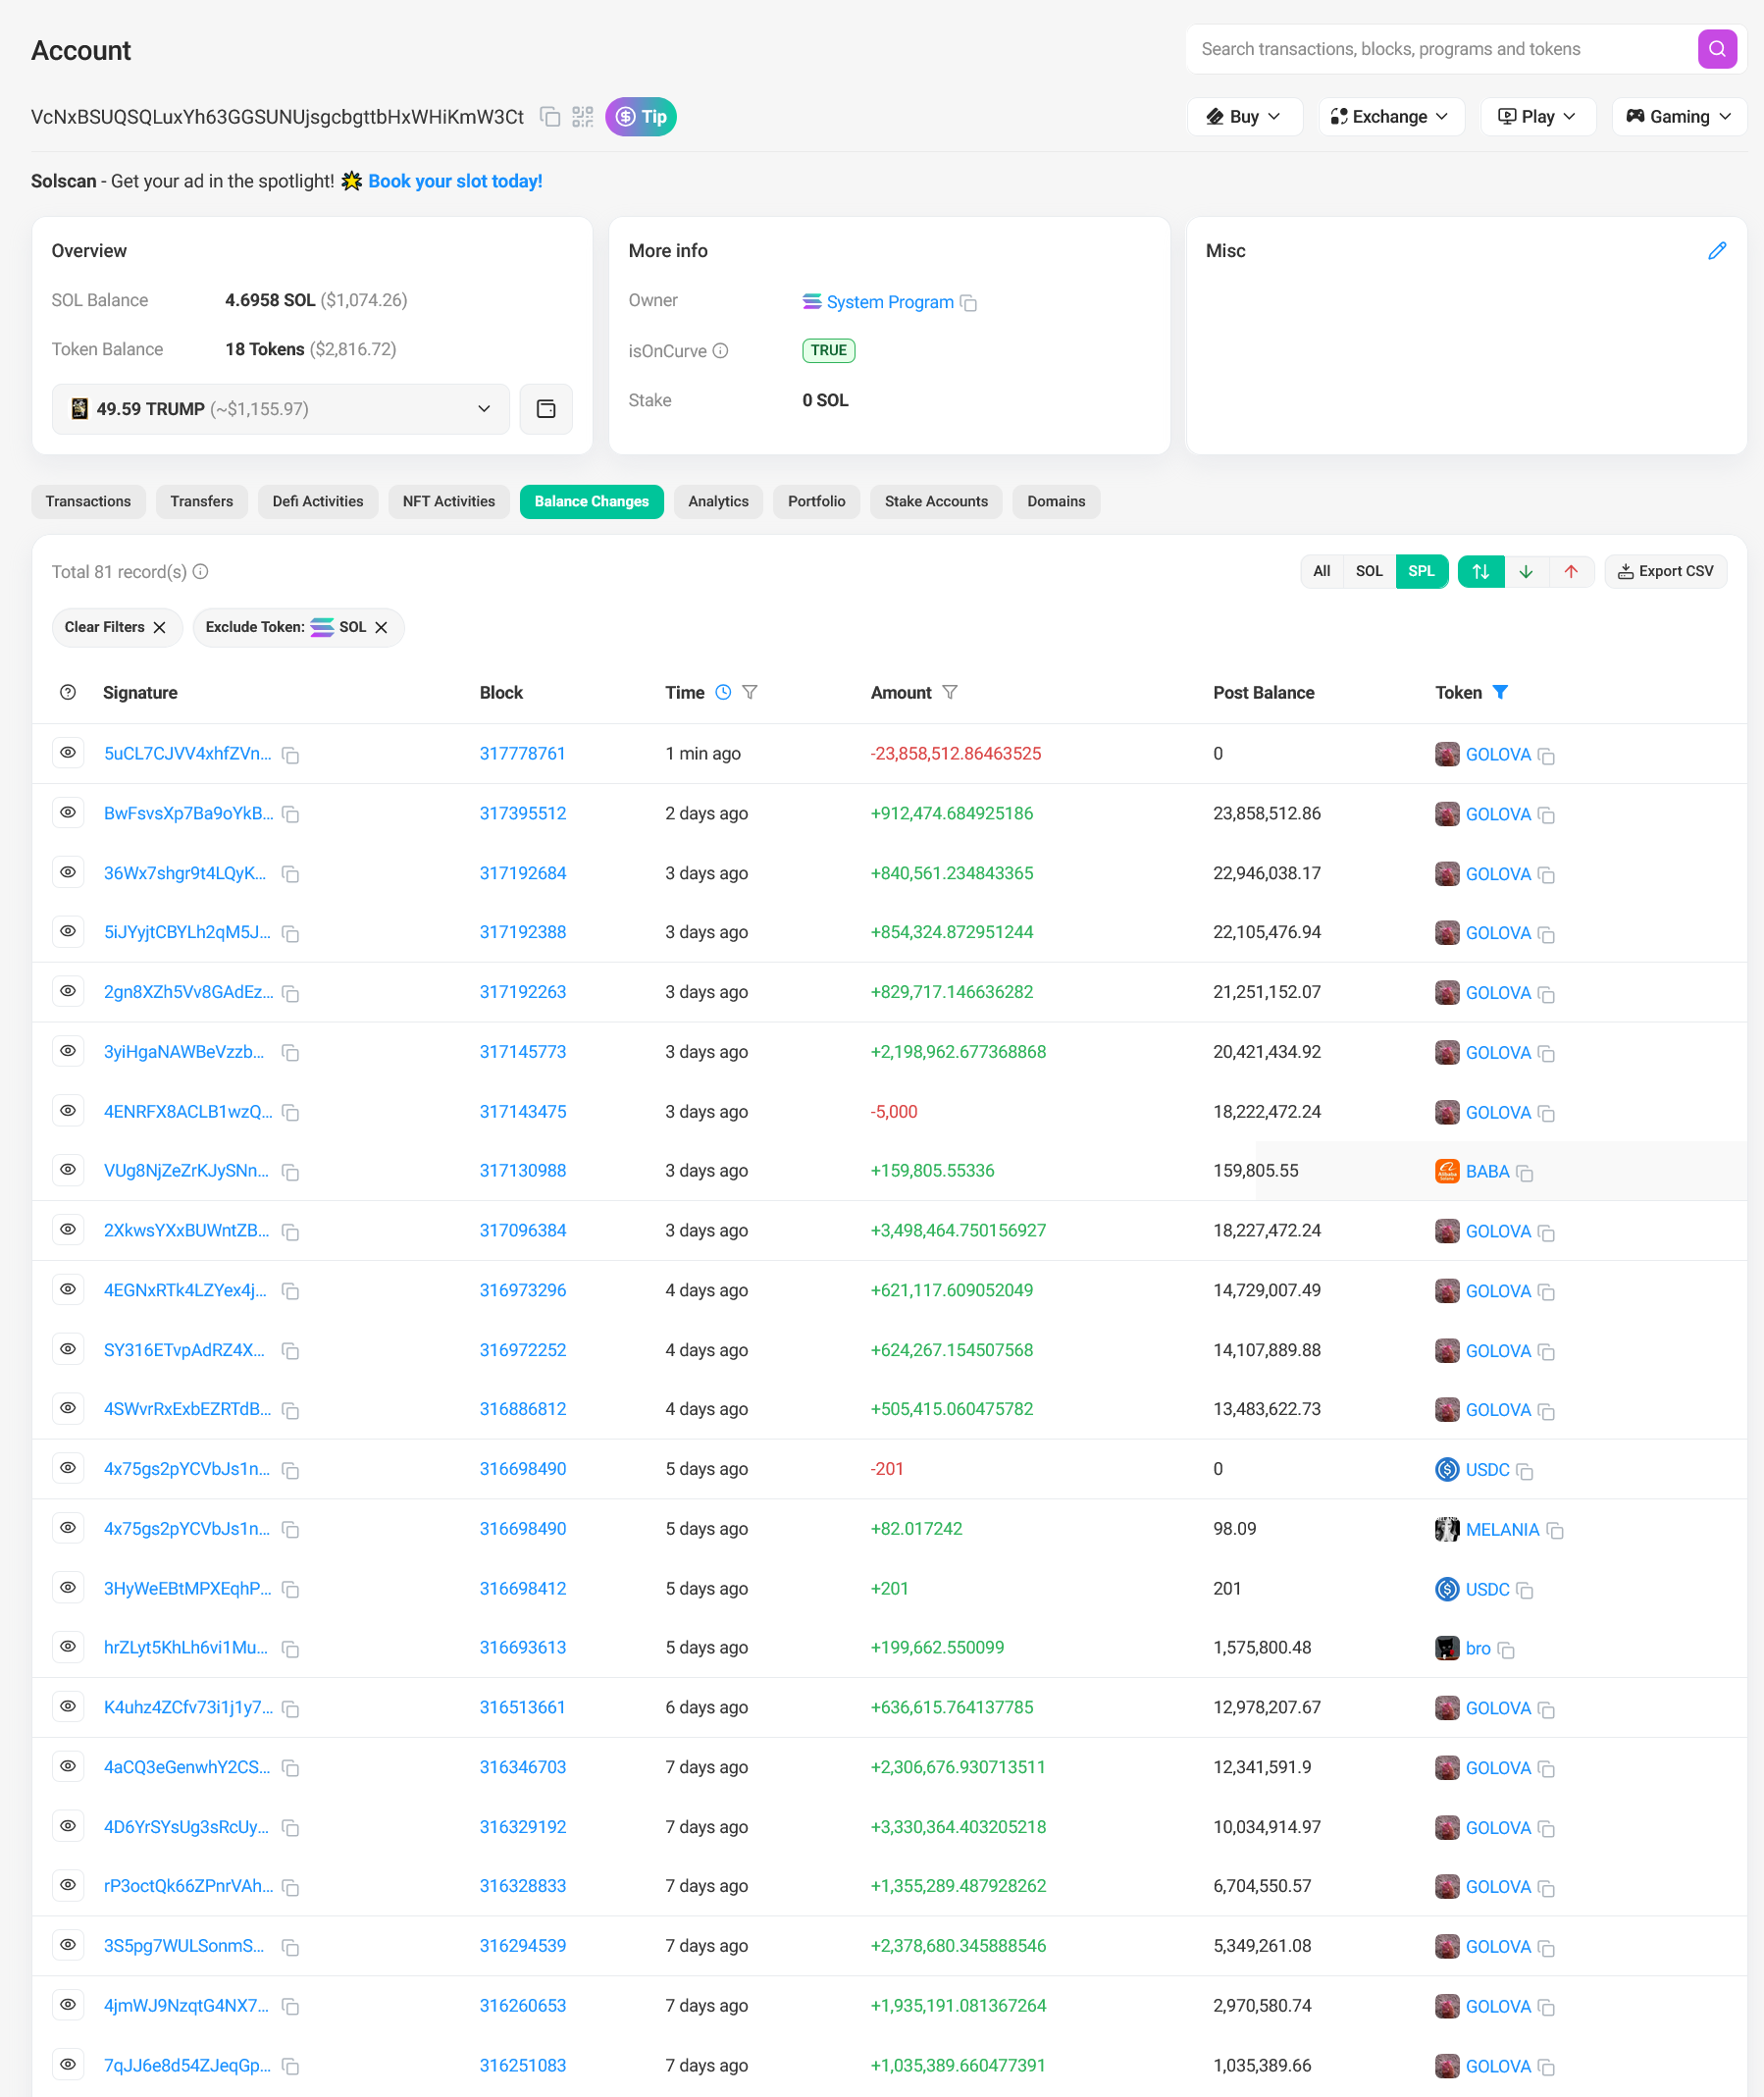
Task: Copy the System Program owner address
Action: 968,303
